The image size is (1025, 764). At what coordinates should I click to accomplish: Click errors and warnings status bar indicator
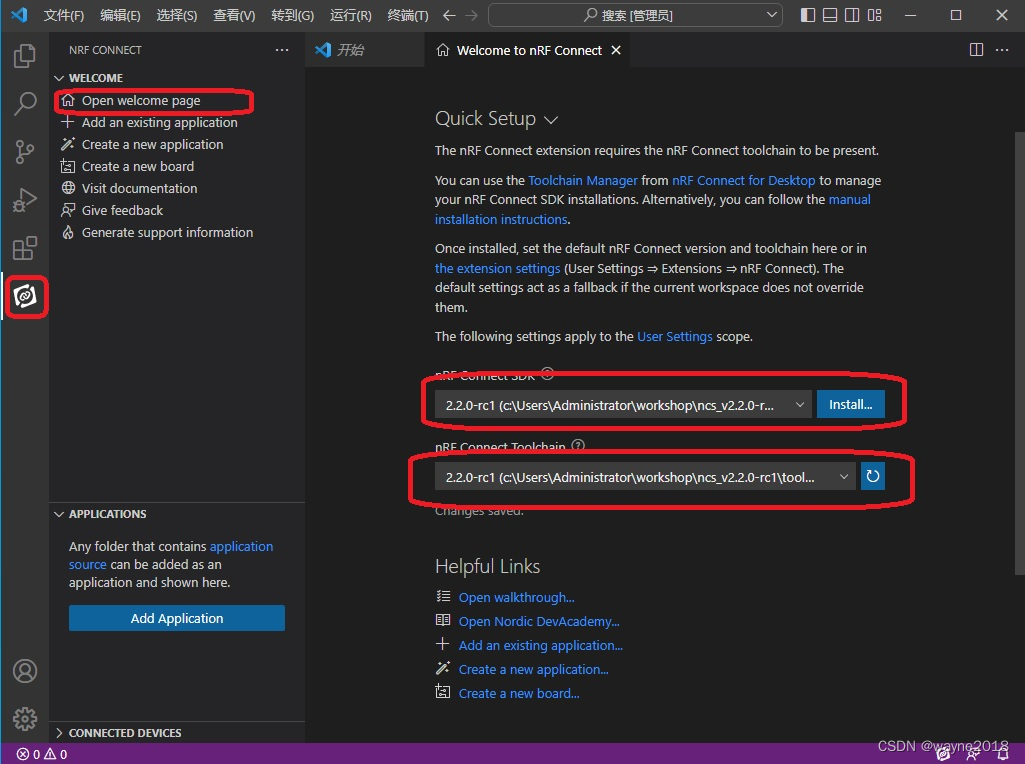pos(42,754)
